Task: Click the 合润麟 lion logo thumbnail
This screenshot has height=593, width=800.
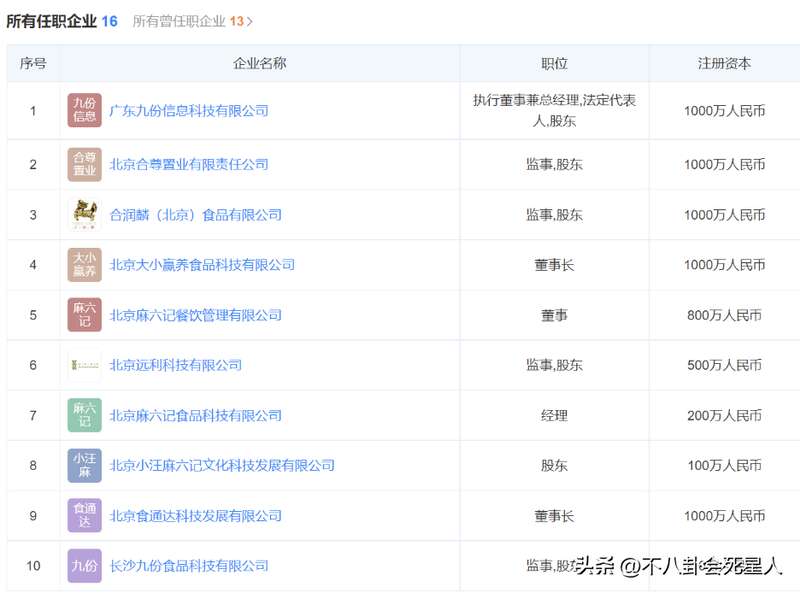Action: coord(85,214)
